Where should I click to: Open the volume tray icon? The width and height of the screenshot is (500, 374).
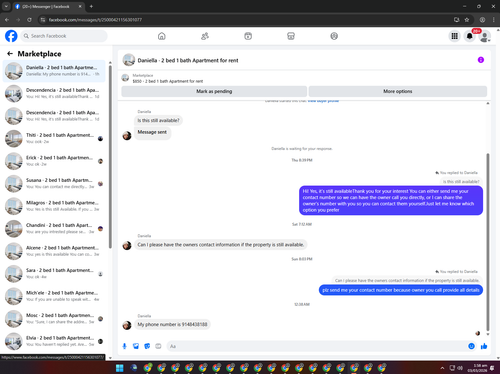point(460,368)
